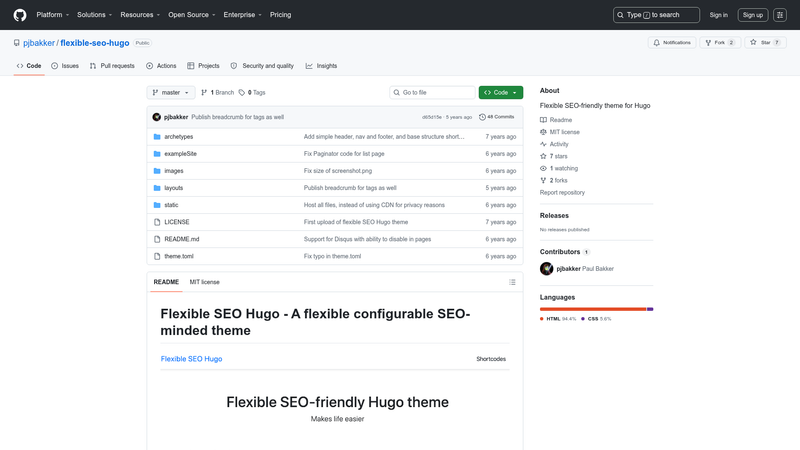The width and height of the screenshot is (800, 450).
Task: Switch to the Issues tab
Action: 65,66
